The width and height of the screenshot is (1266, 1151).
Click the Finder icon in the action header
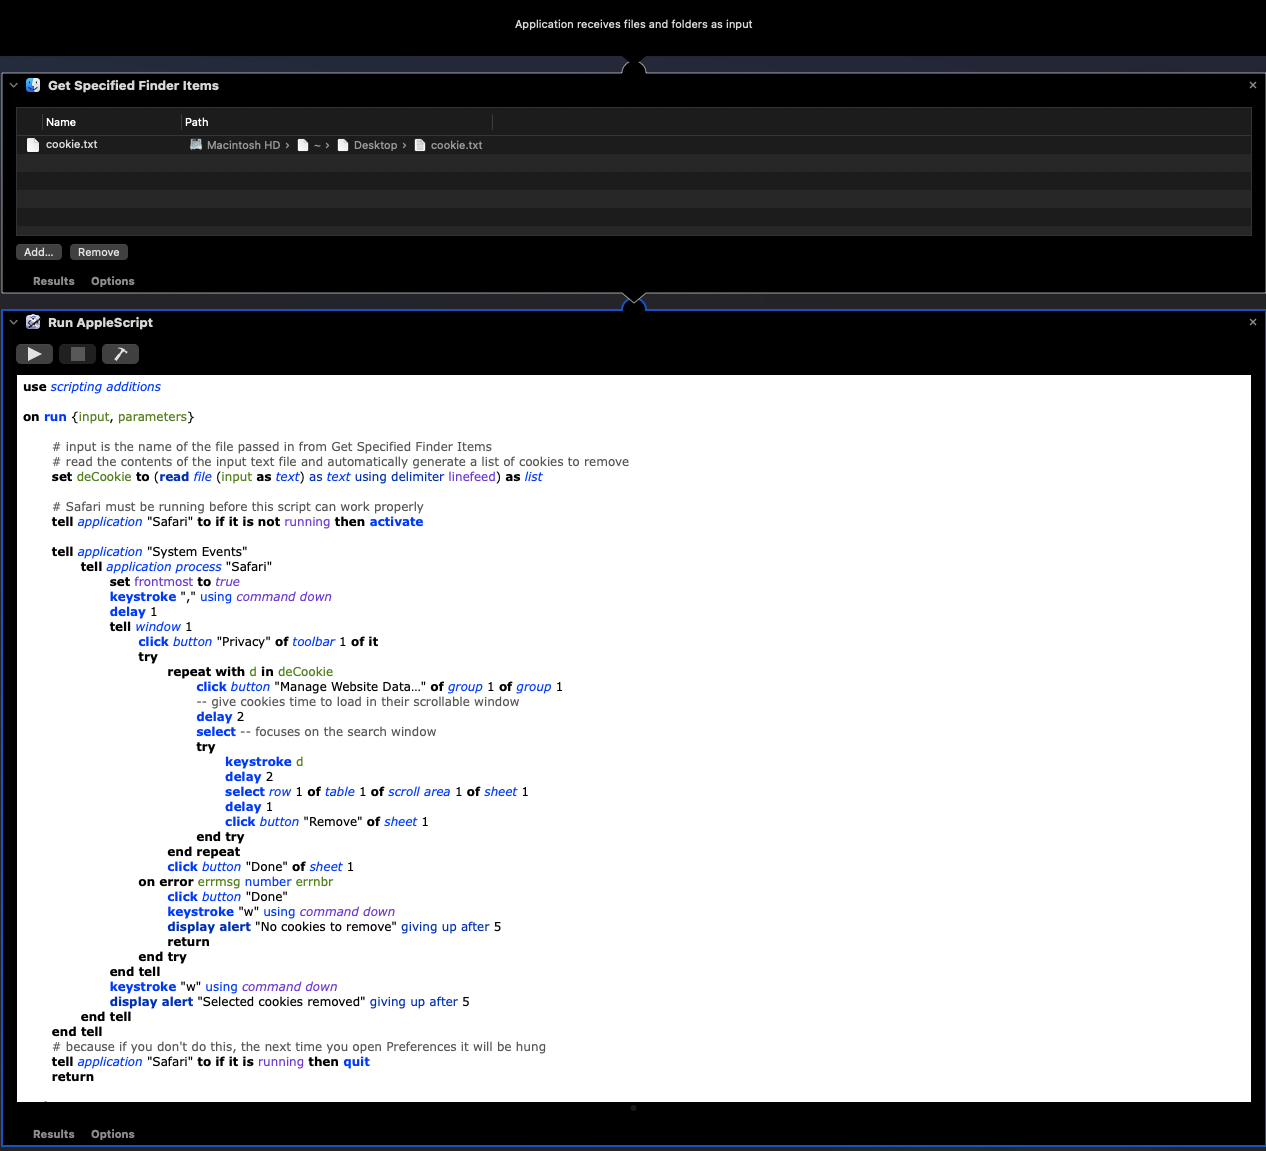point(33,85)
